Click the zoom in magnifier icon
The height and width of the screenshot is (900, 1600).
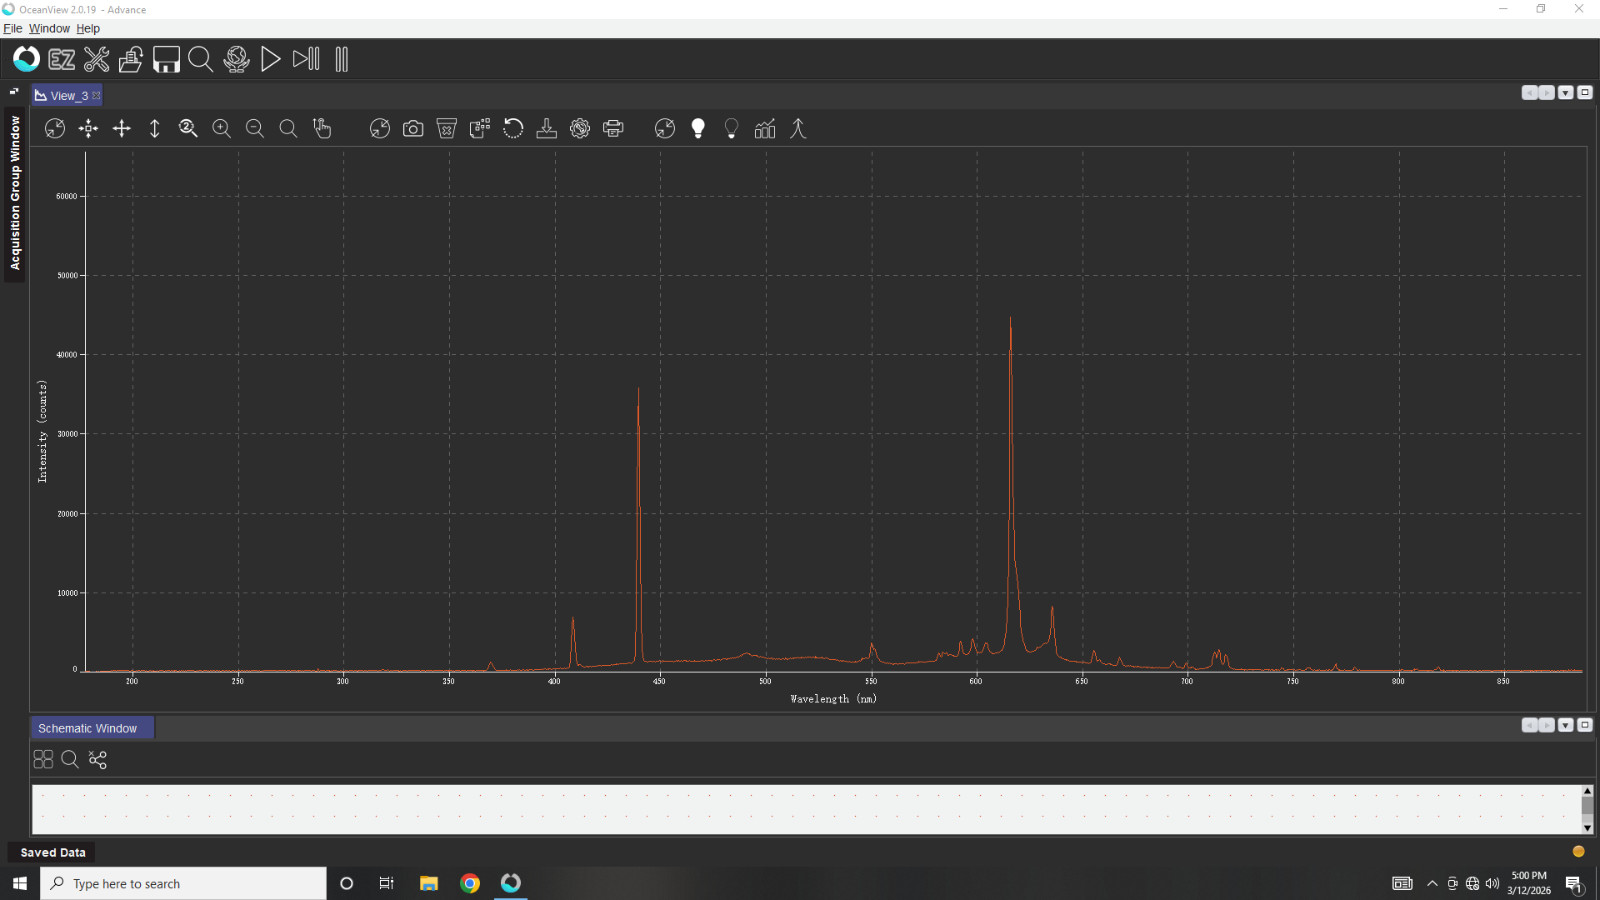click(222, 129)
